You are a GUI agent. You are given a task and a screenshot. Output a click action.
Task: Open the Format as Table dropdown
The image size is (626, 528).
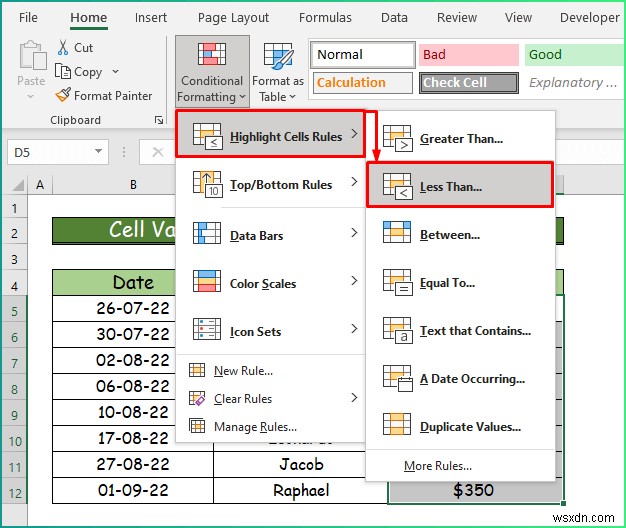tap(292, 97)
